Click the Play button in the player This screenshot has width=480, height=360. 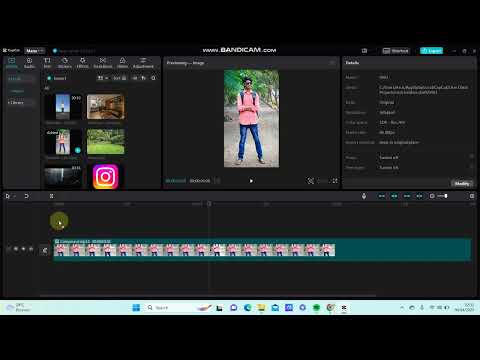tap(251, 181)
